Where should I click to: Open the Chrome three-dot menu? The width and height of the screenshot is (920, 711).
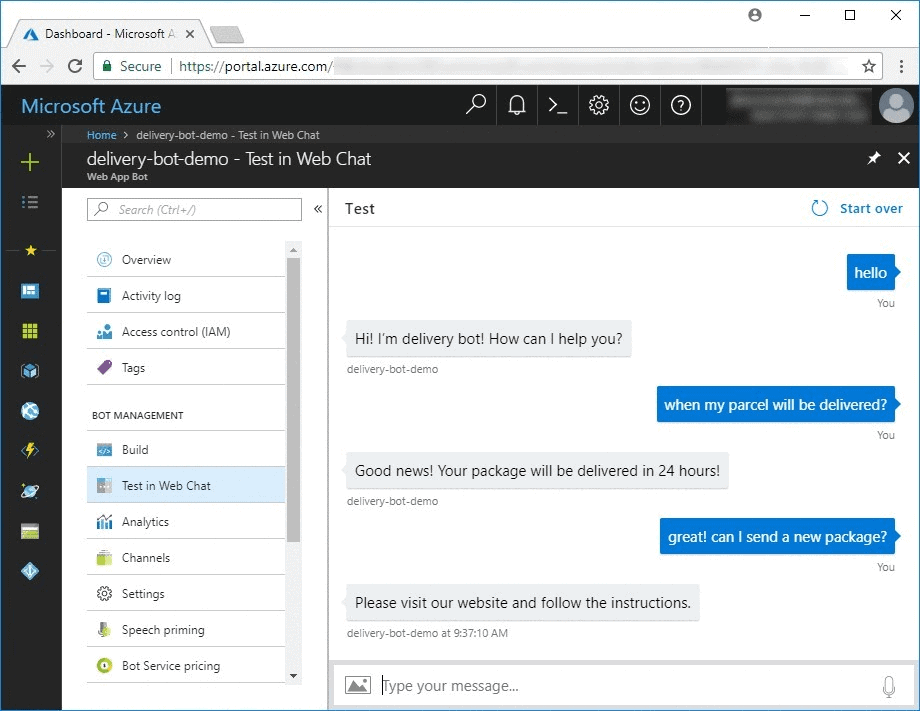pyautogui.click(x=901, y=66)
